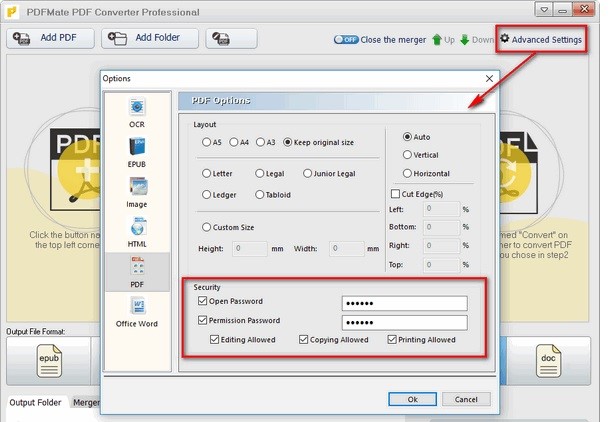612x422 pixels.
Task: Click the Add PDF toolbar button
Action: [50, 38]
